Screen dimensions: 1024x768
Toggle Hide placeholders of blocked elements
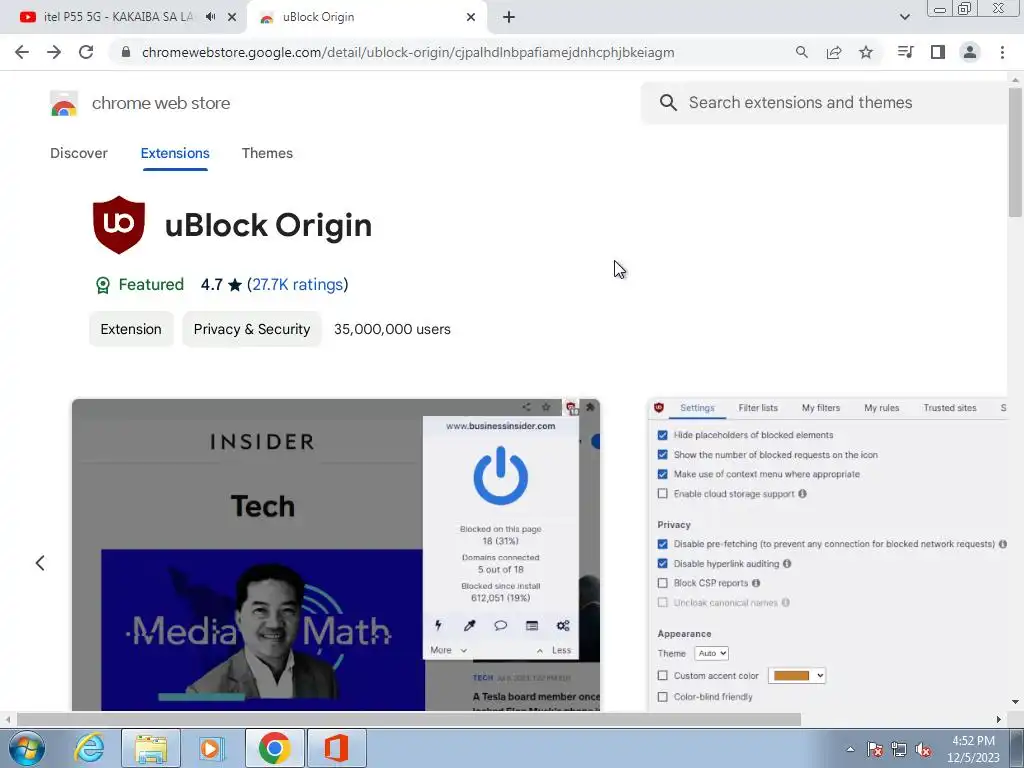(x=663, y=435)
